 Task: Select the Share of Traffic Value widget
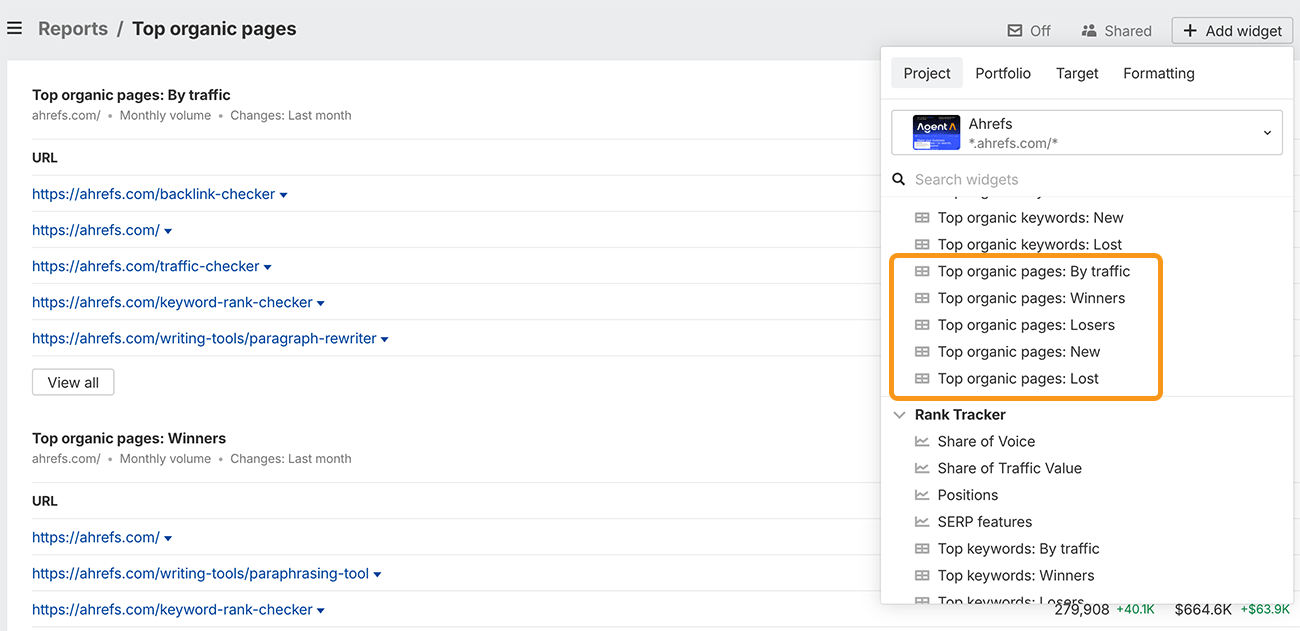pos(1010,469)
